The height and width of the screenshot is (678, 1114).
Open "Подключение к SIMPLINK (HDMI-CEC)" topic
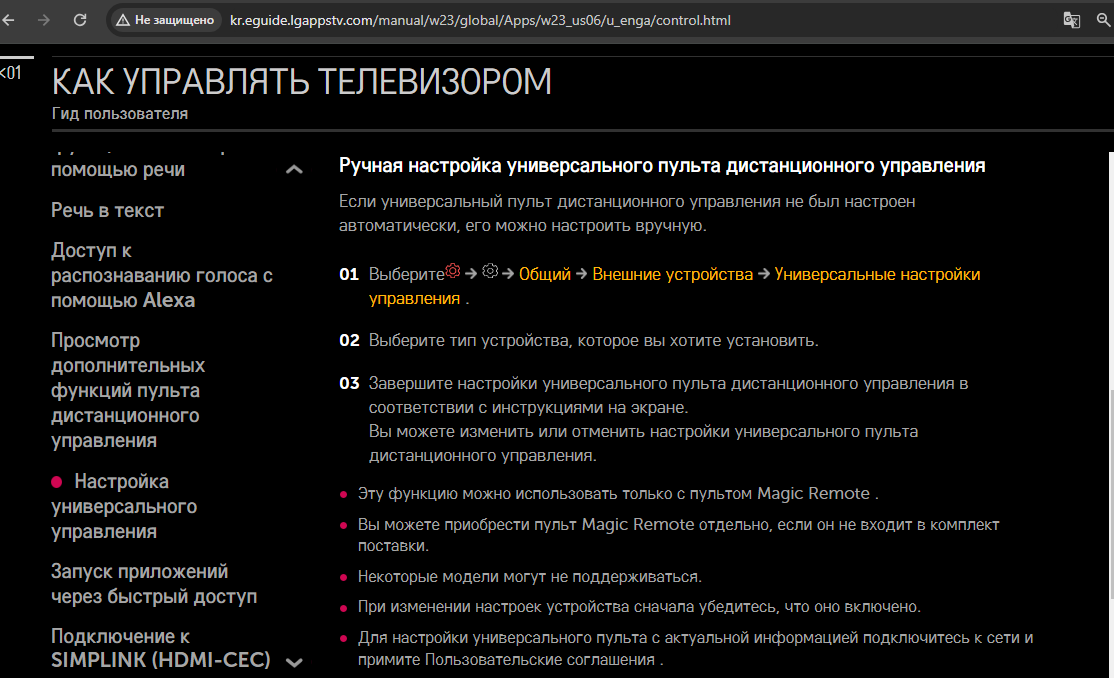(x=160, y=648)
